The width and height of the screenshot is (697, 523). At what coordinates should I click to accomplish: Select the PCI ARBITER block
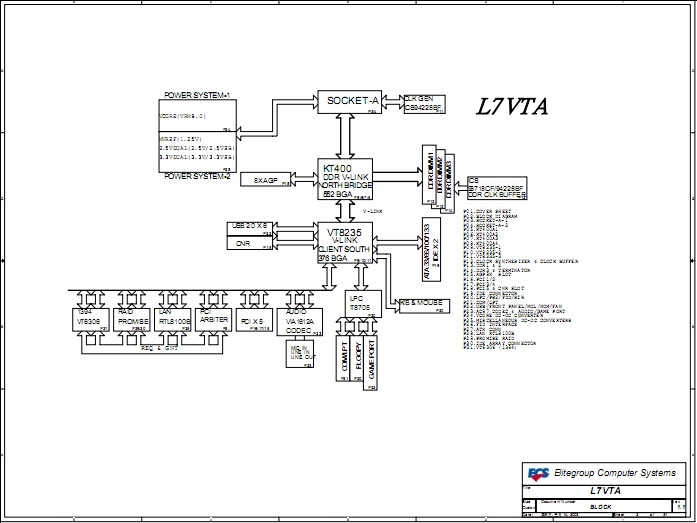[x=213, y=319]
